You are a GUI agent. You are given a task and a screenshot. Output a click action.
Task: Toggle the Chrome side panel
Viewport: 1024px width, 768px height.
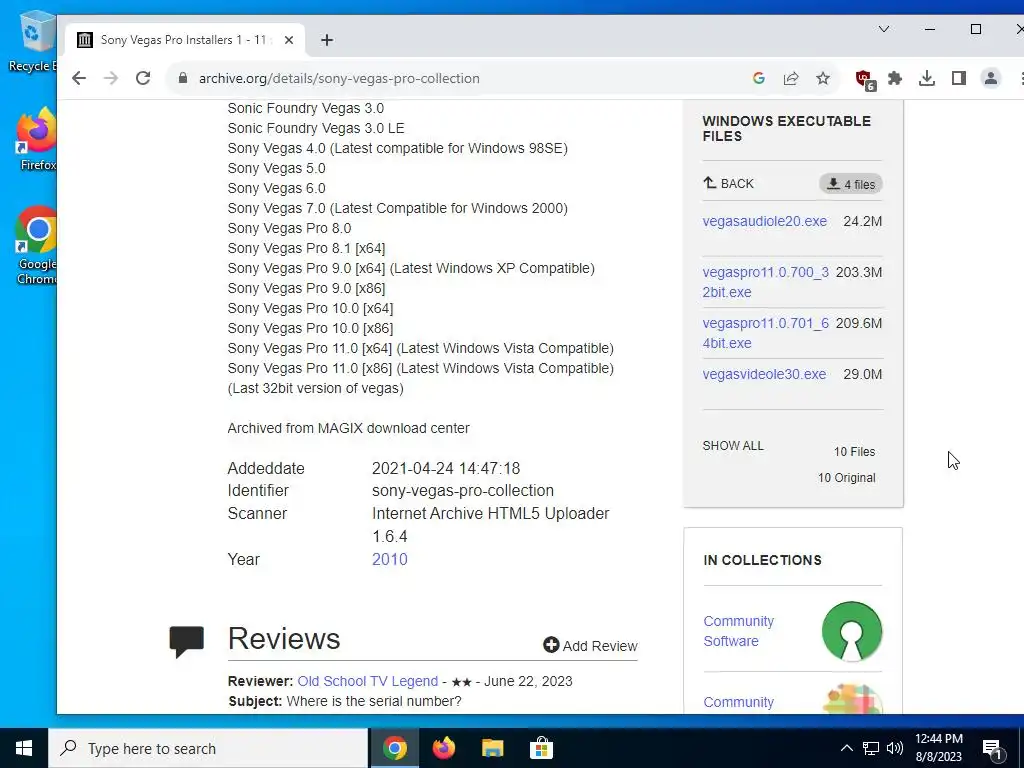959,78
